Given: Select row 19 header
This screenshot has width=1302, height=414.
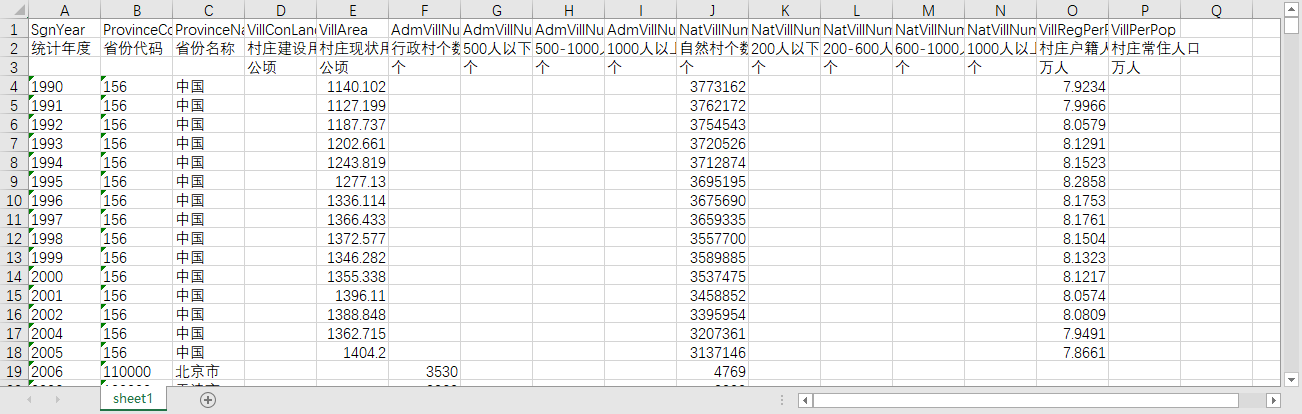Looking at the screenshot, I should click(14, 371).
